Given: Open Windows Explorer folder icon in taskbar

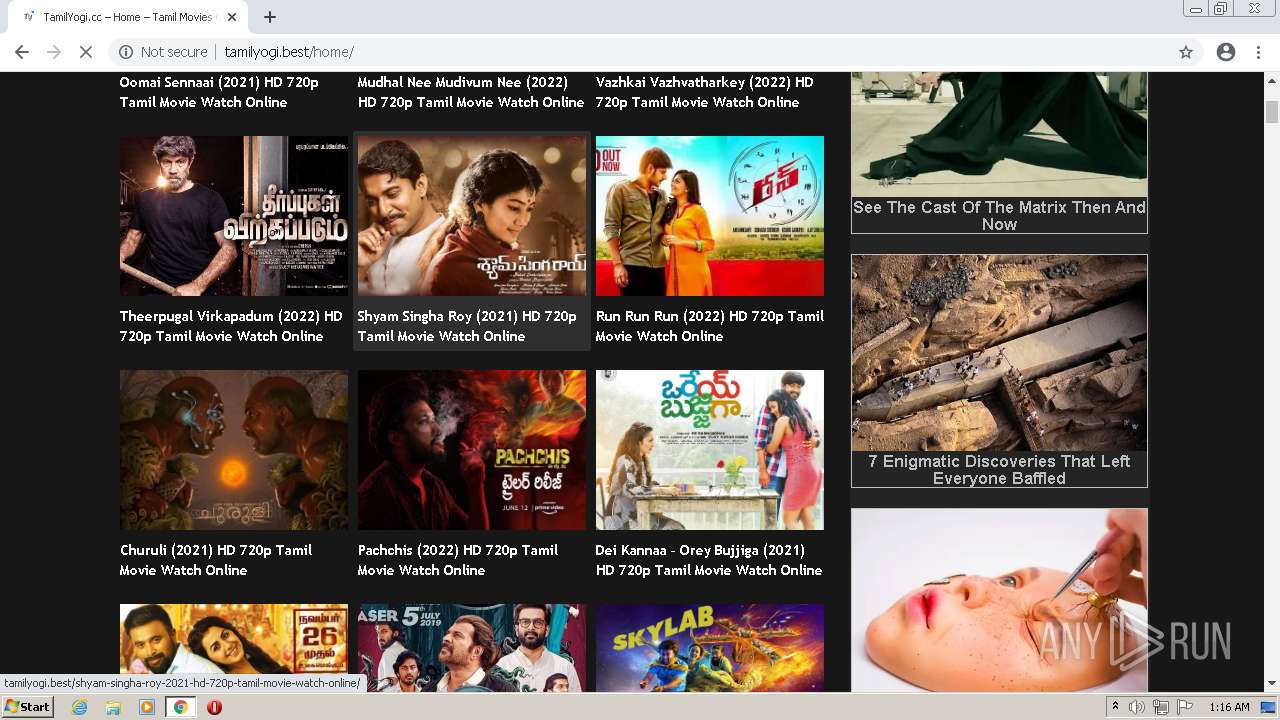Looking at the screenshot, I should pyautogui.click(x=113, y=707).
